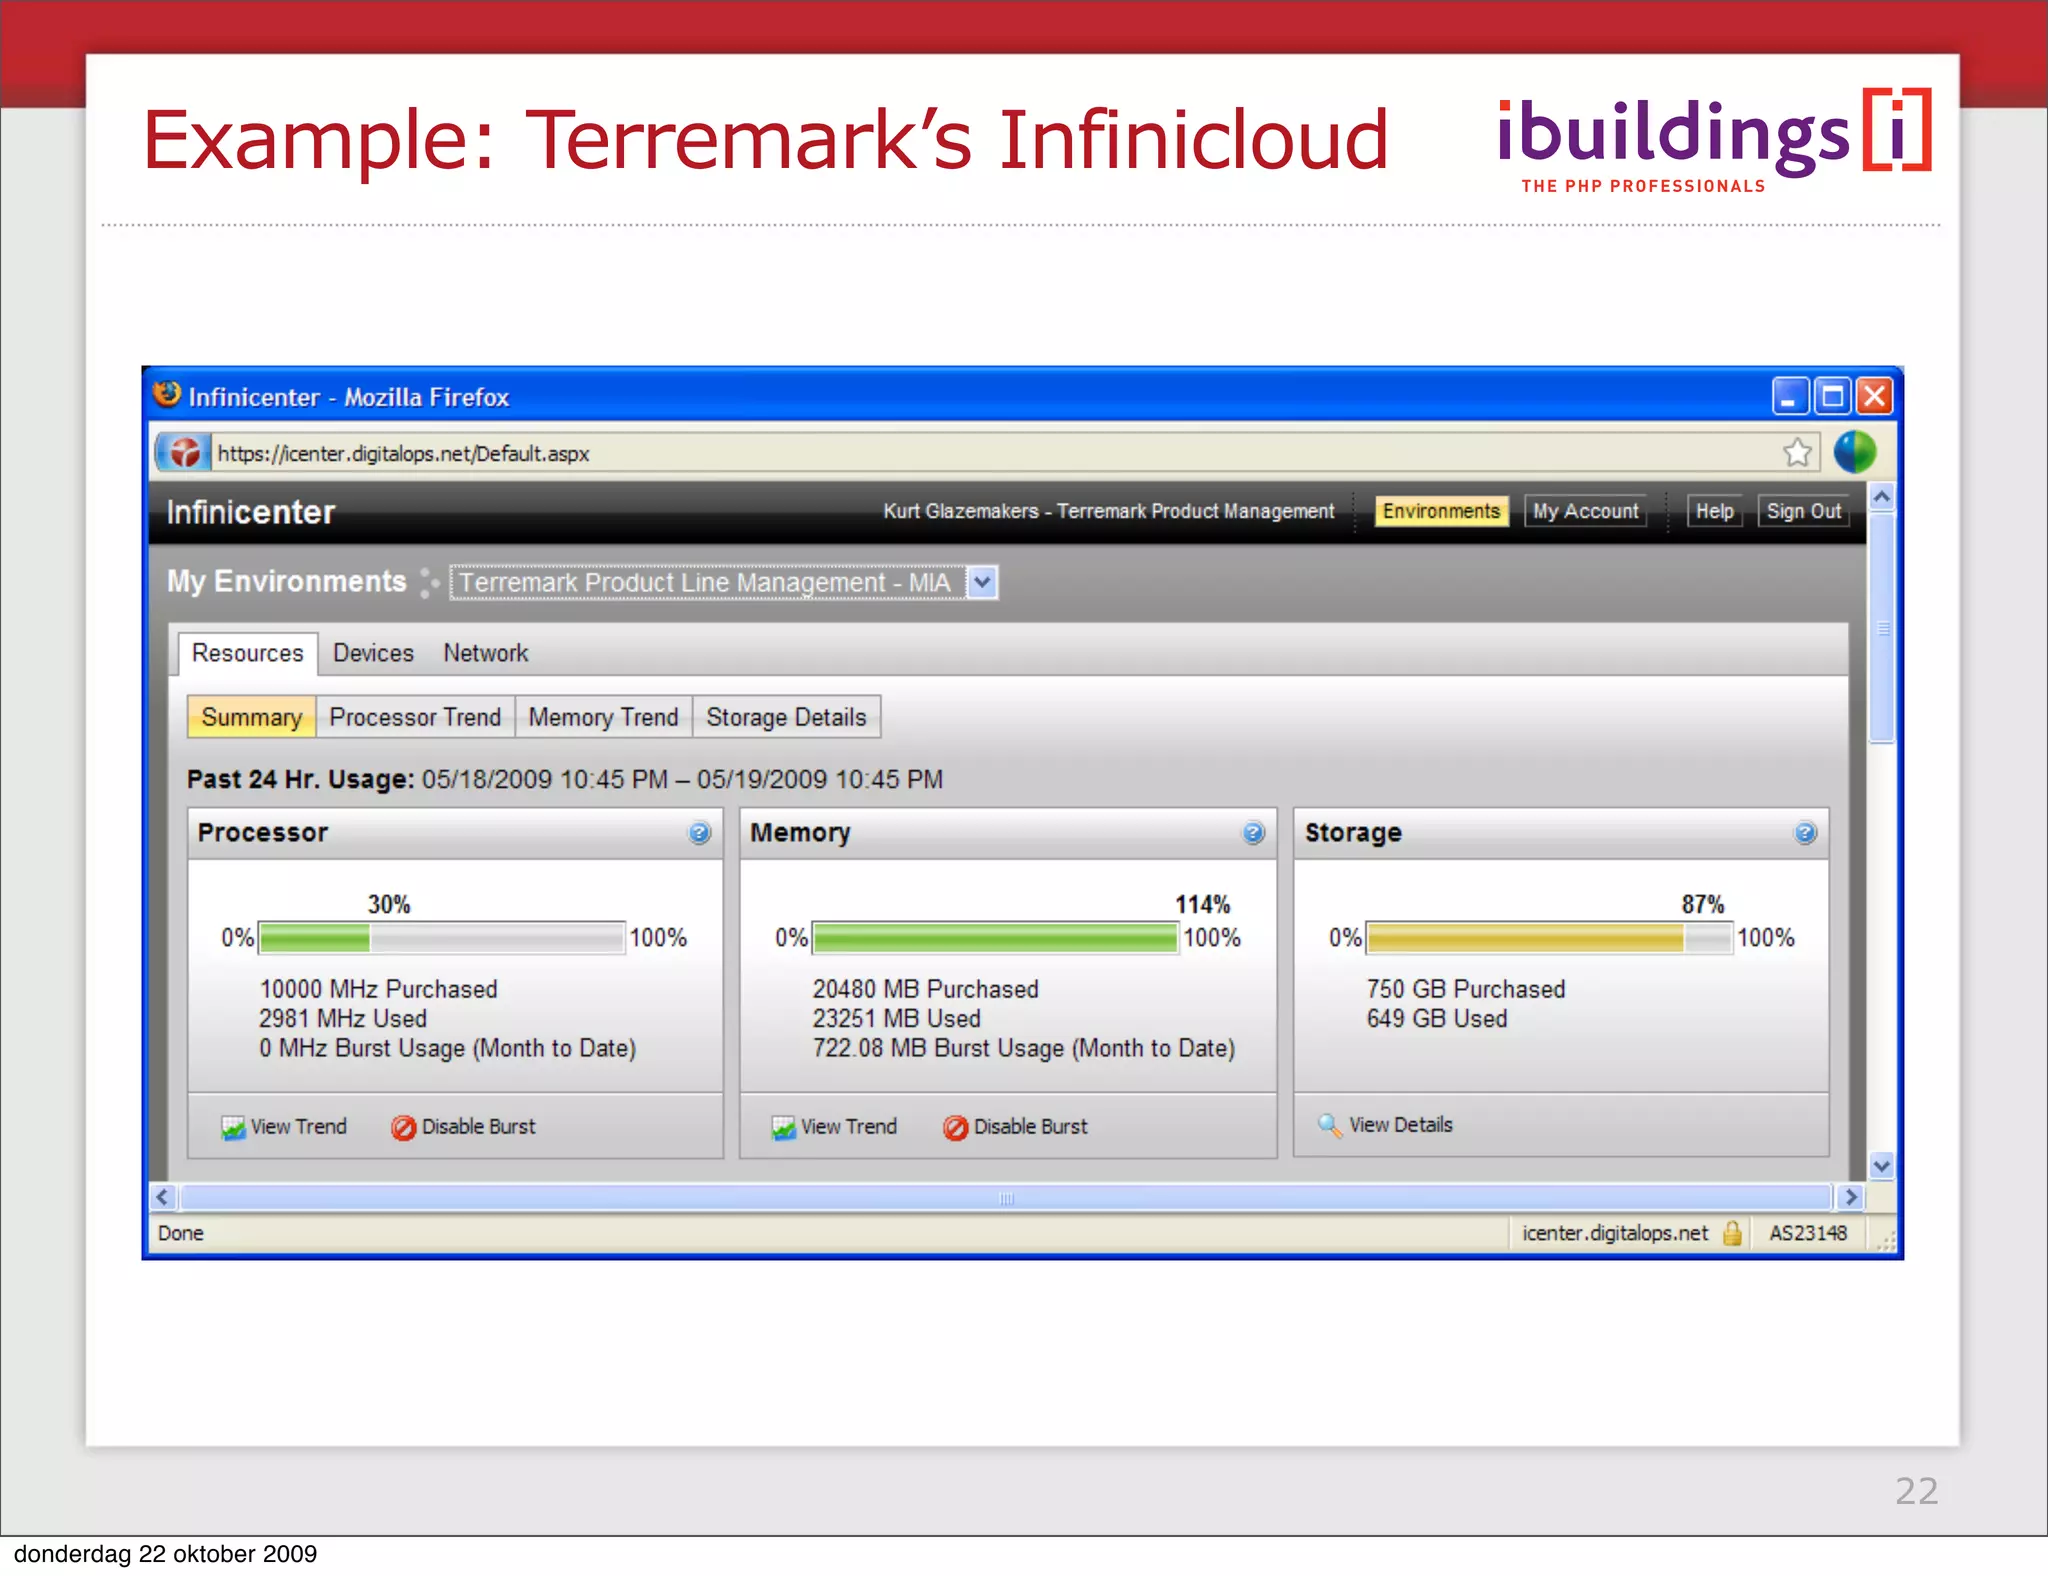Click the '10000 MHz Purchased' text

(x=378, y=989)
